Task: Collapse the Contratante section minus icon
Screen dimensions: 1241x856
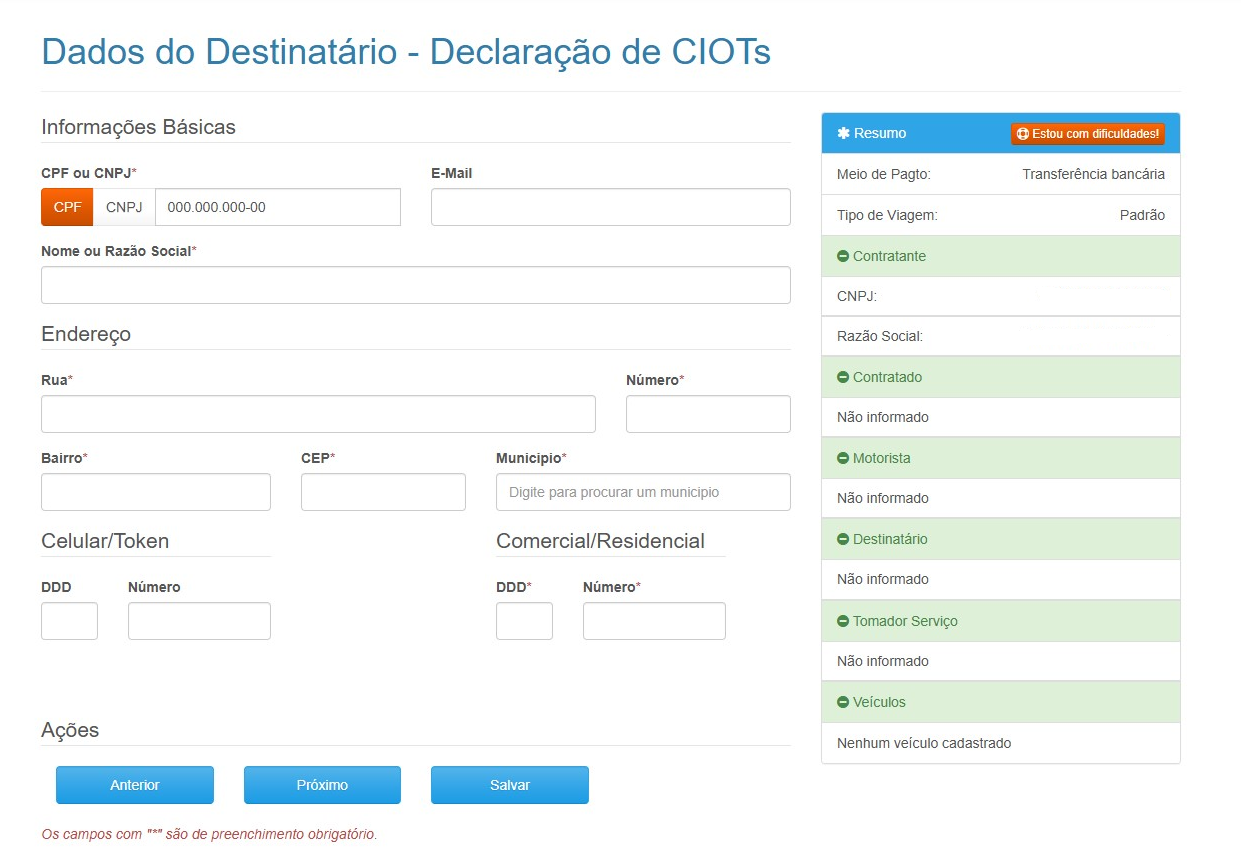Action: pos(843,257)
